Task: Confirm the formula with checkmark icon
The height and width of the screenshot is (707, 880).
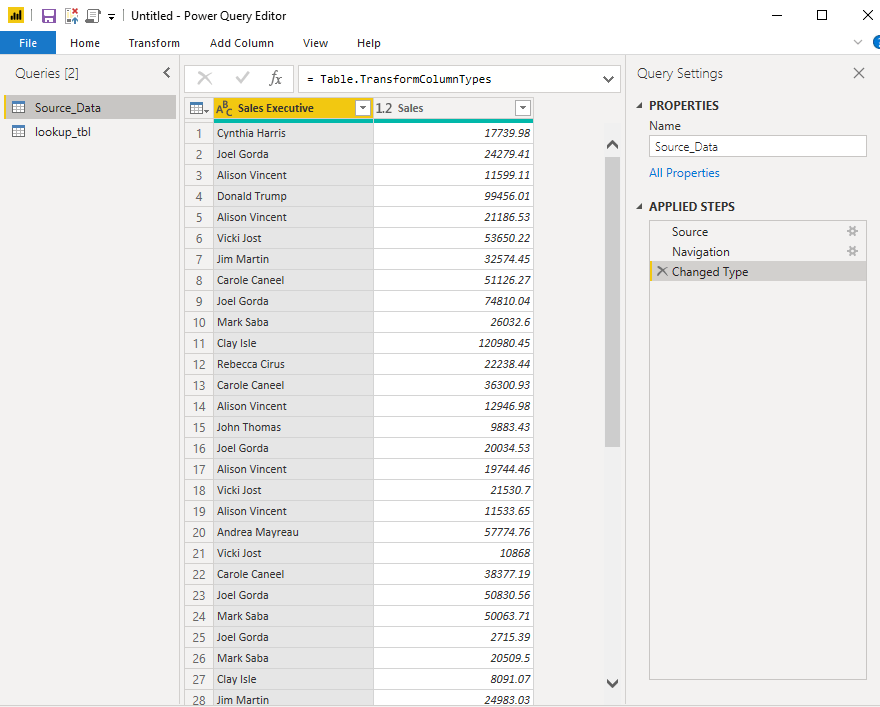Action: 242,78
